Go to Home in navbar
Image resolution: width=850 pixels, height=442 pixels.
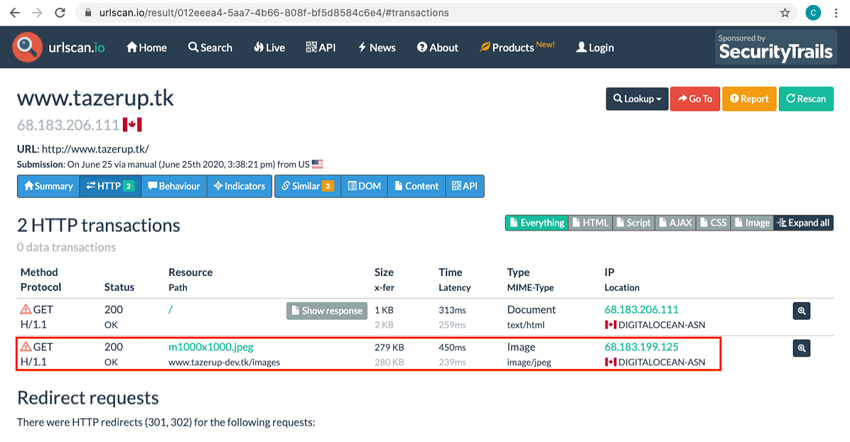[x=146, y=48]
